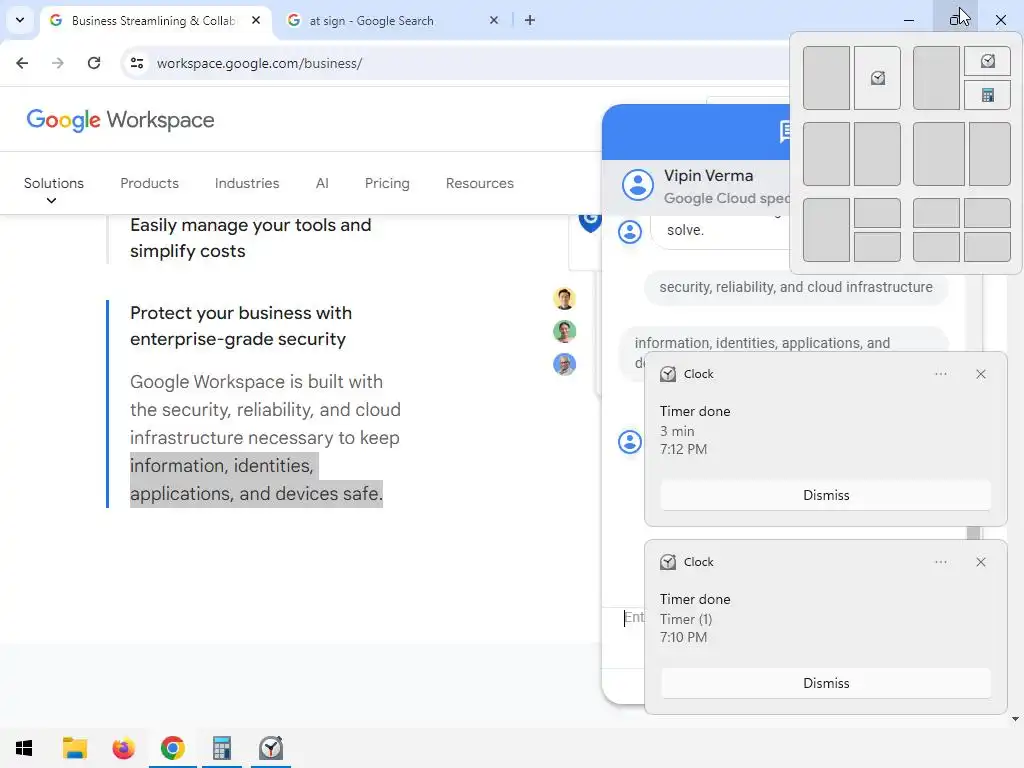Click Clock app icon in 3 min notification
Screen dimensions: 1024x768
click(x=668, y=374)
